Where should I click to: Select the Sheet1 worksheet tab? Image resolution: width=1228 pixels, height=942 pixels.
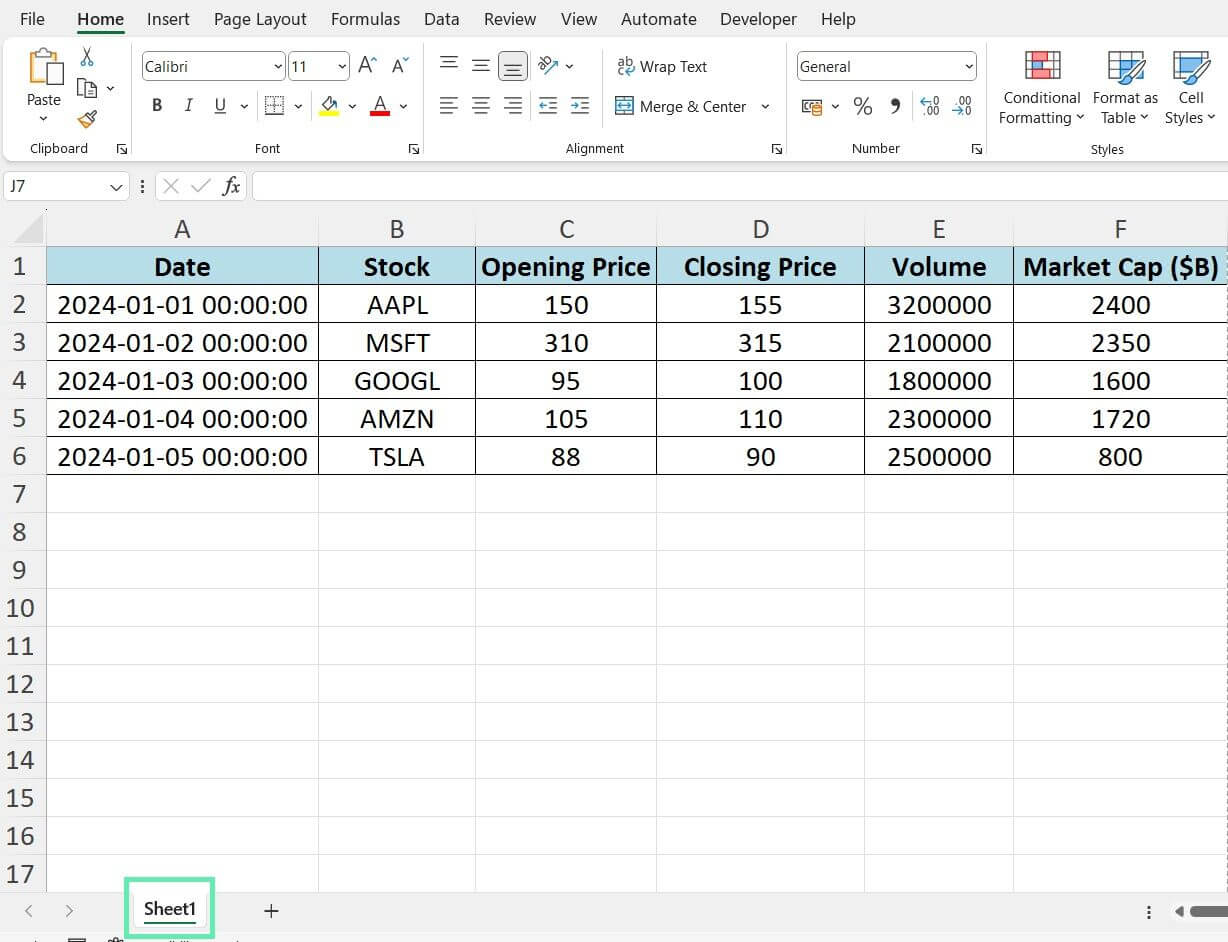coord(169,909)
